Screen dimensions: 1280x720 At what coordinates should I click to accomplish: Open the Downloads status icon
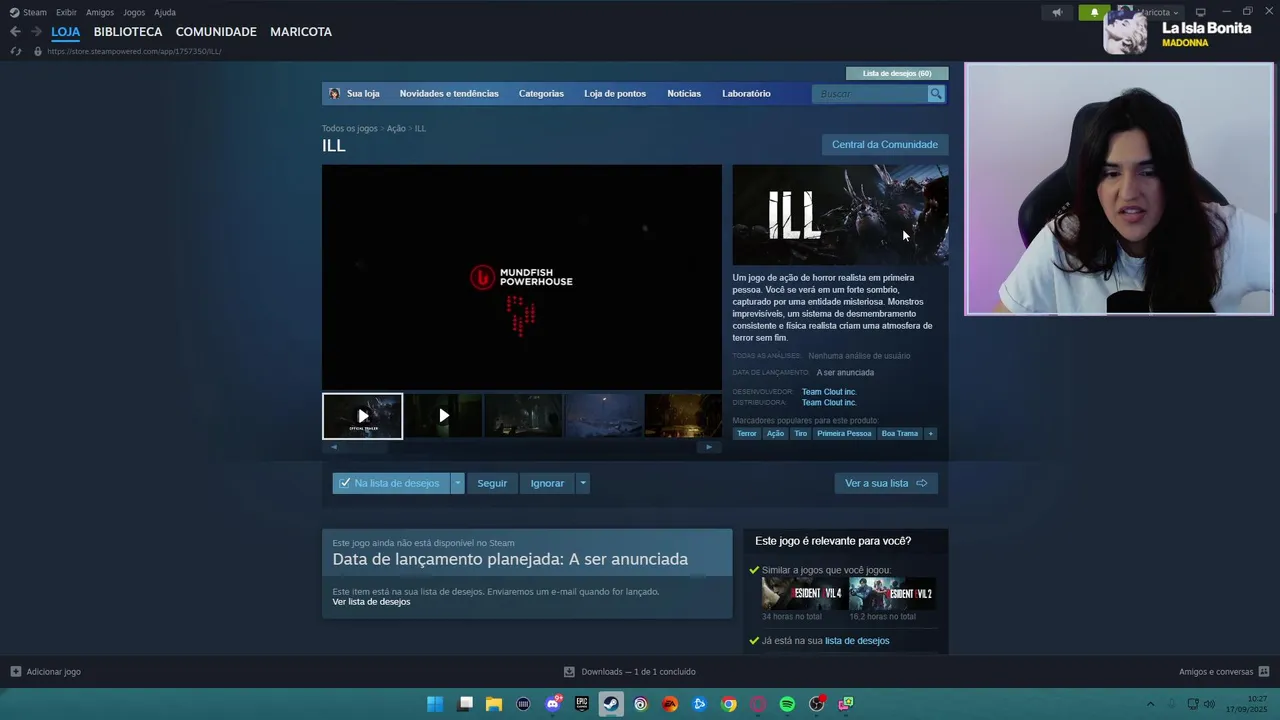[x=569, y=672]
